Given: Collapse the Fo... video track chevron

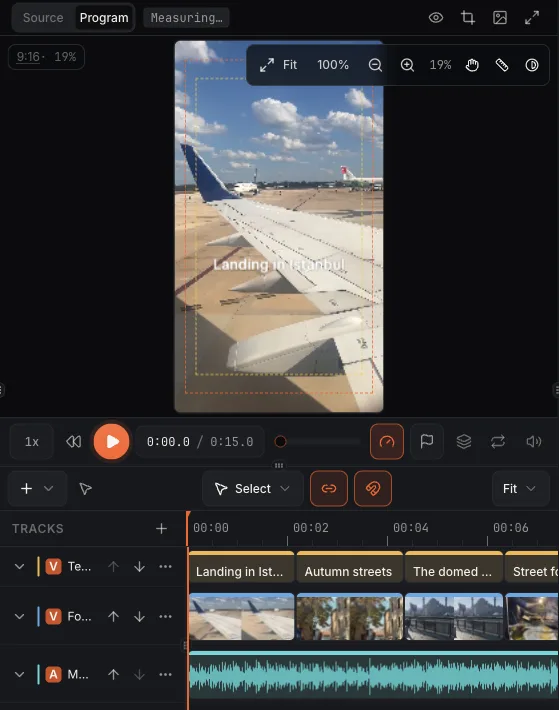Looking at the screenshot, I should (x=19, y=616).
